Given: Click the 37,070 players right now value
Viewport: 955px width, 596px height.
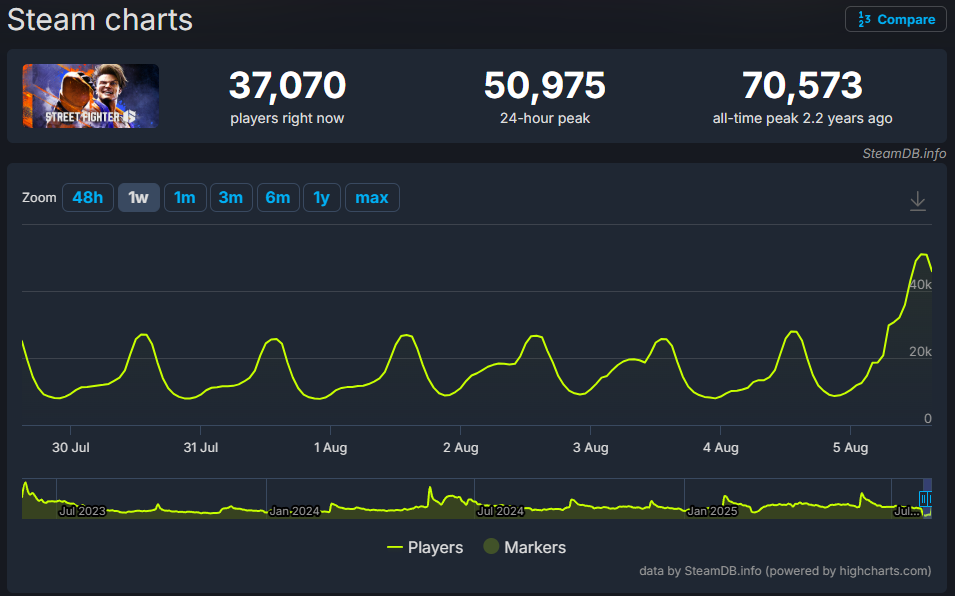Looking at the screenshot, I should [287, 85].
